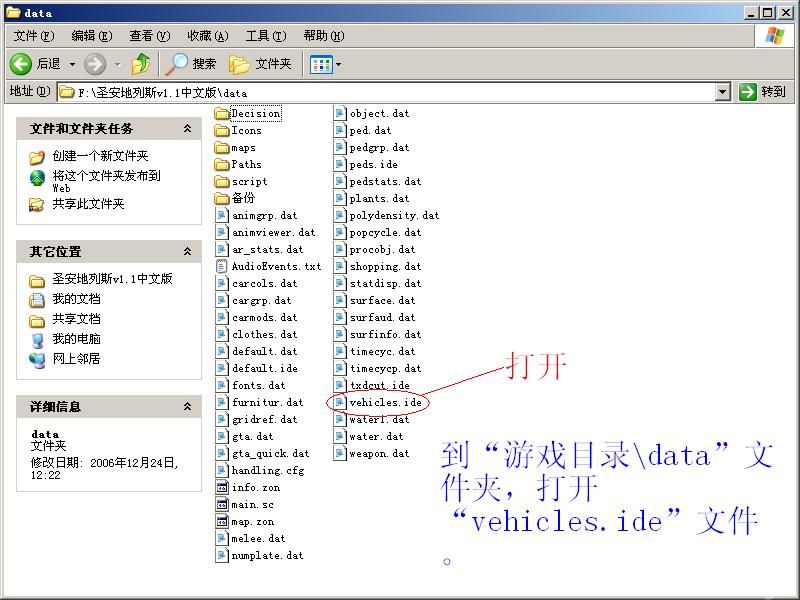Toggle the Folders (文件夹) pane button
This screenshot has height=600, width=800.
click(260, 64)
